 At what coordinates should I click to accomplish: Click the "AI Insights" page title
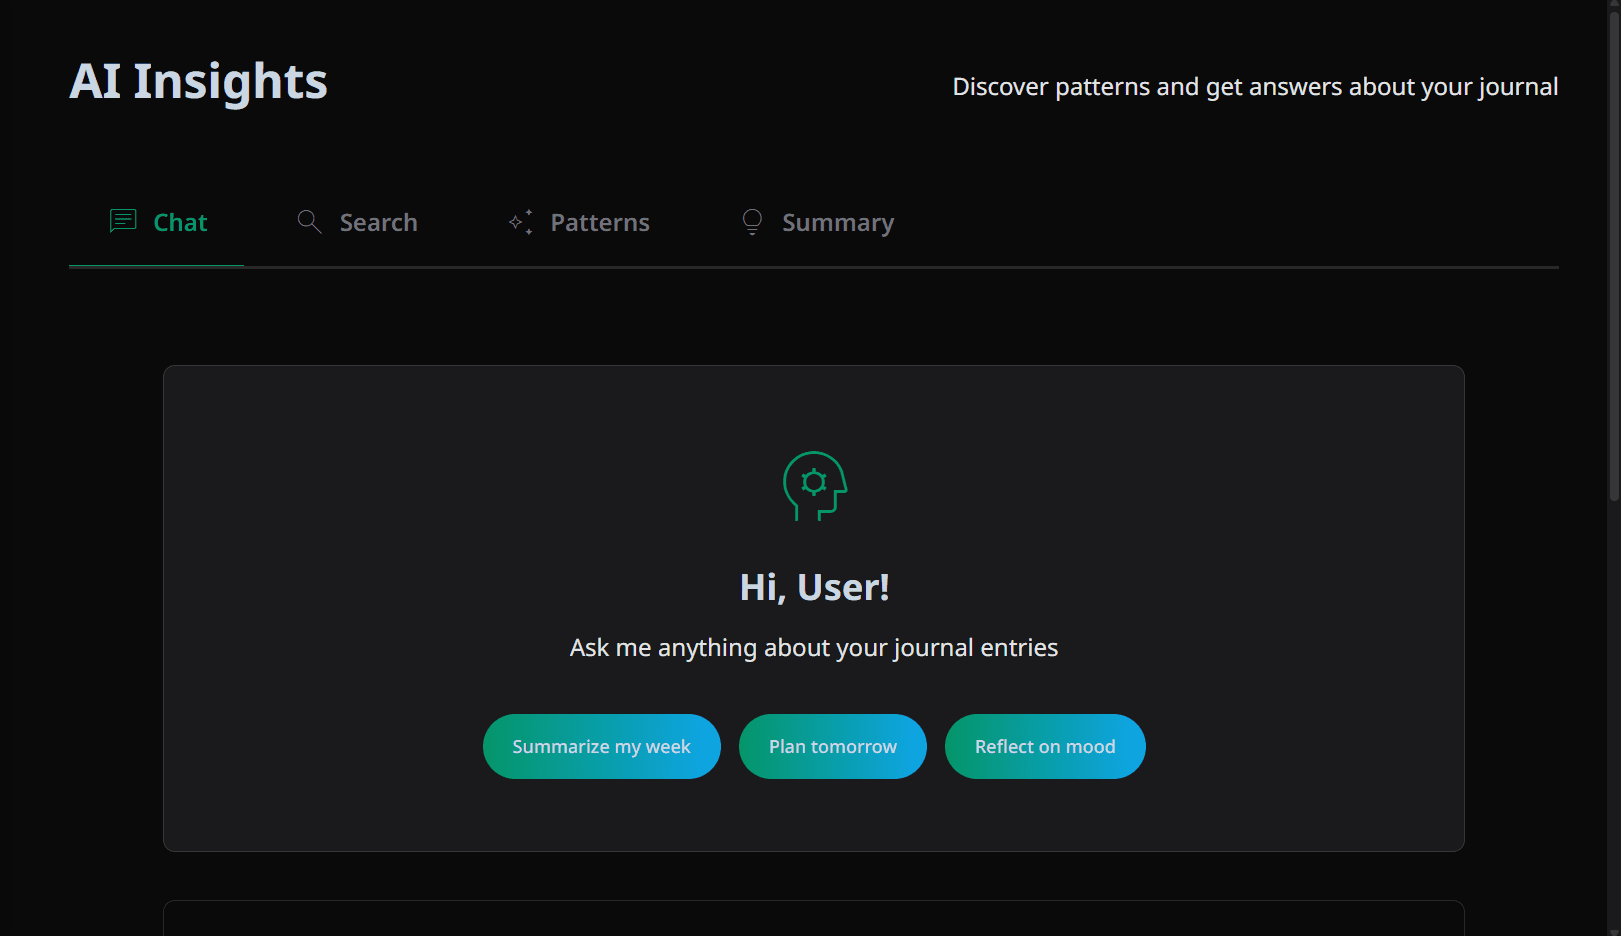coord(198,81)
